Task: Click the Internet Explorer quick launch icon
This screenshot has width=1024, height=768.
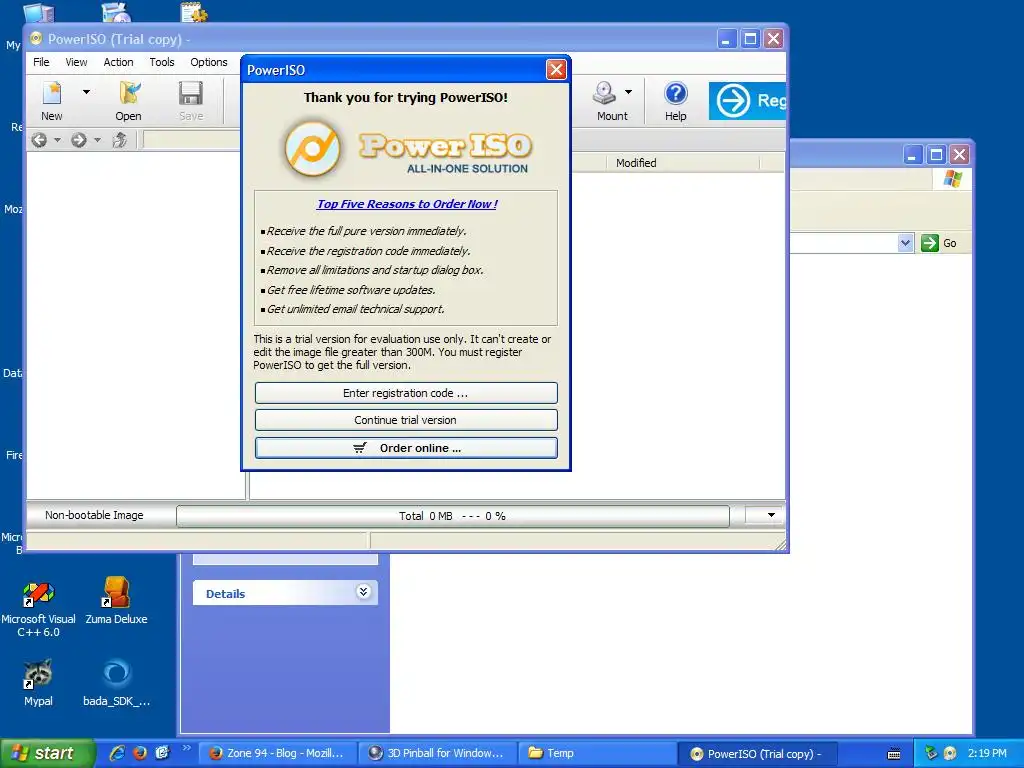Action: click(118, 753)
